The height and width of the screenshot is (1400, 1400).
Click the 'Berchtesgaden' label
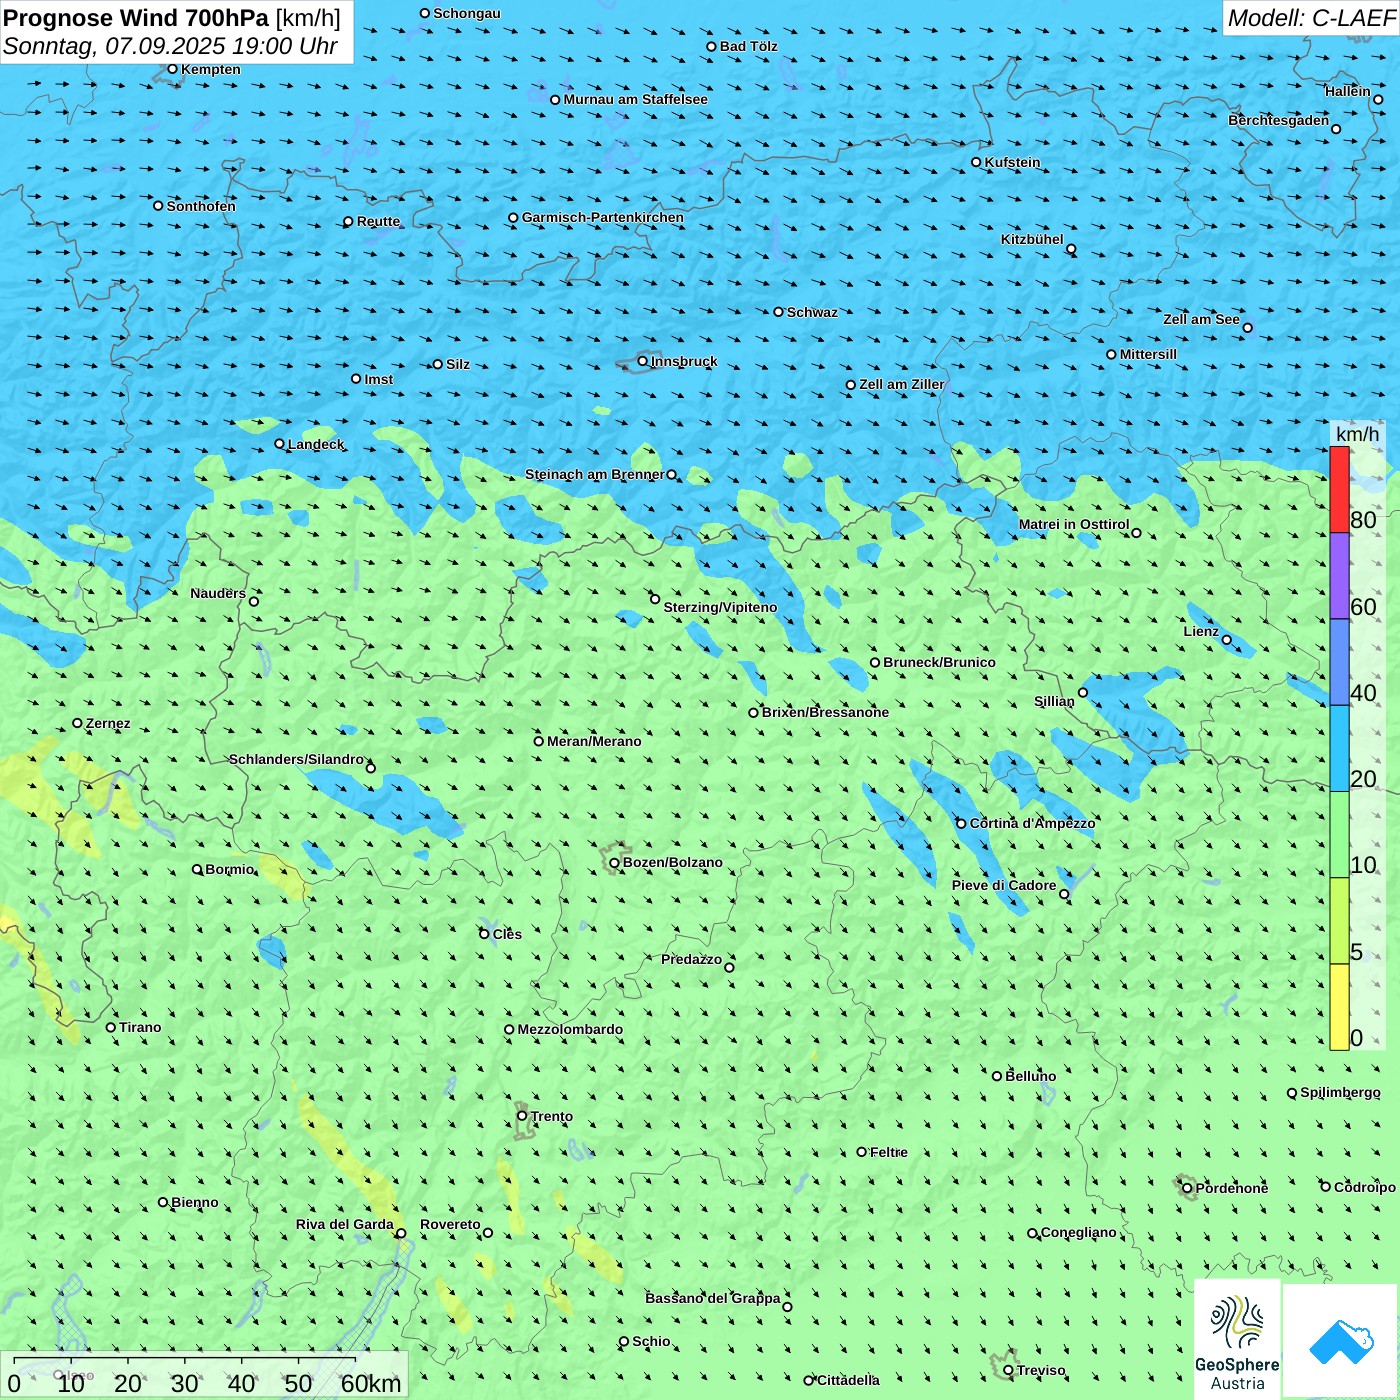coord(1279,120)
